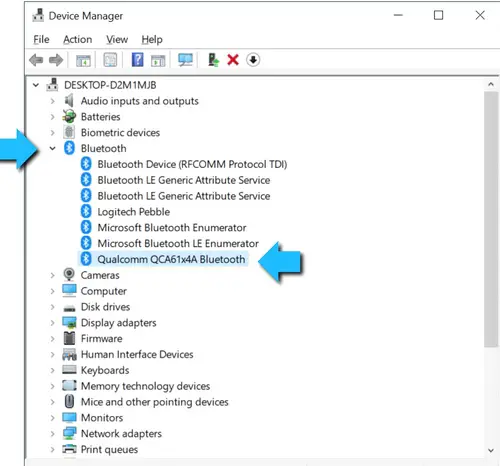Click the Monitors category icon
This screenshot has height=466, width=500.
tap(69, 417)
